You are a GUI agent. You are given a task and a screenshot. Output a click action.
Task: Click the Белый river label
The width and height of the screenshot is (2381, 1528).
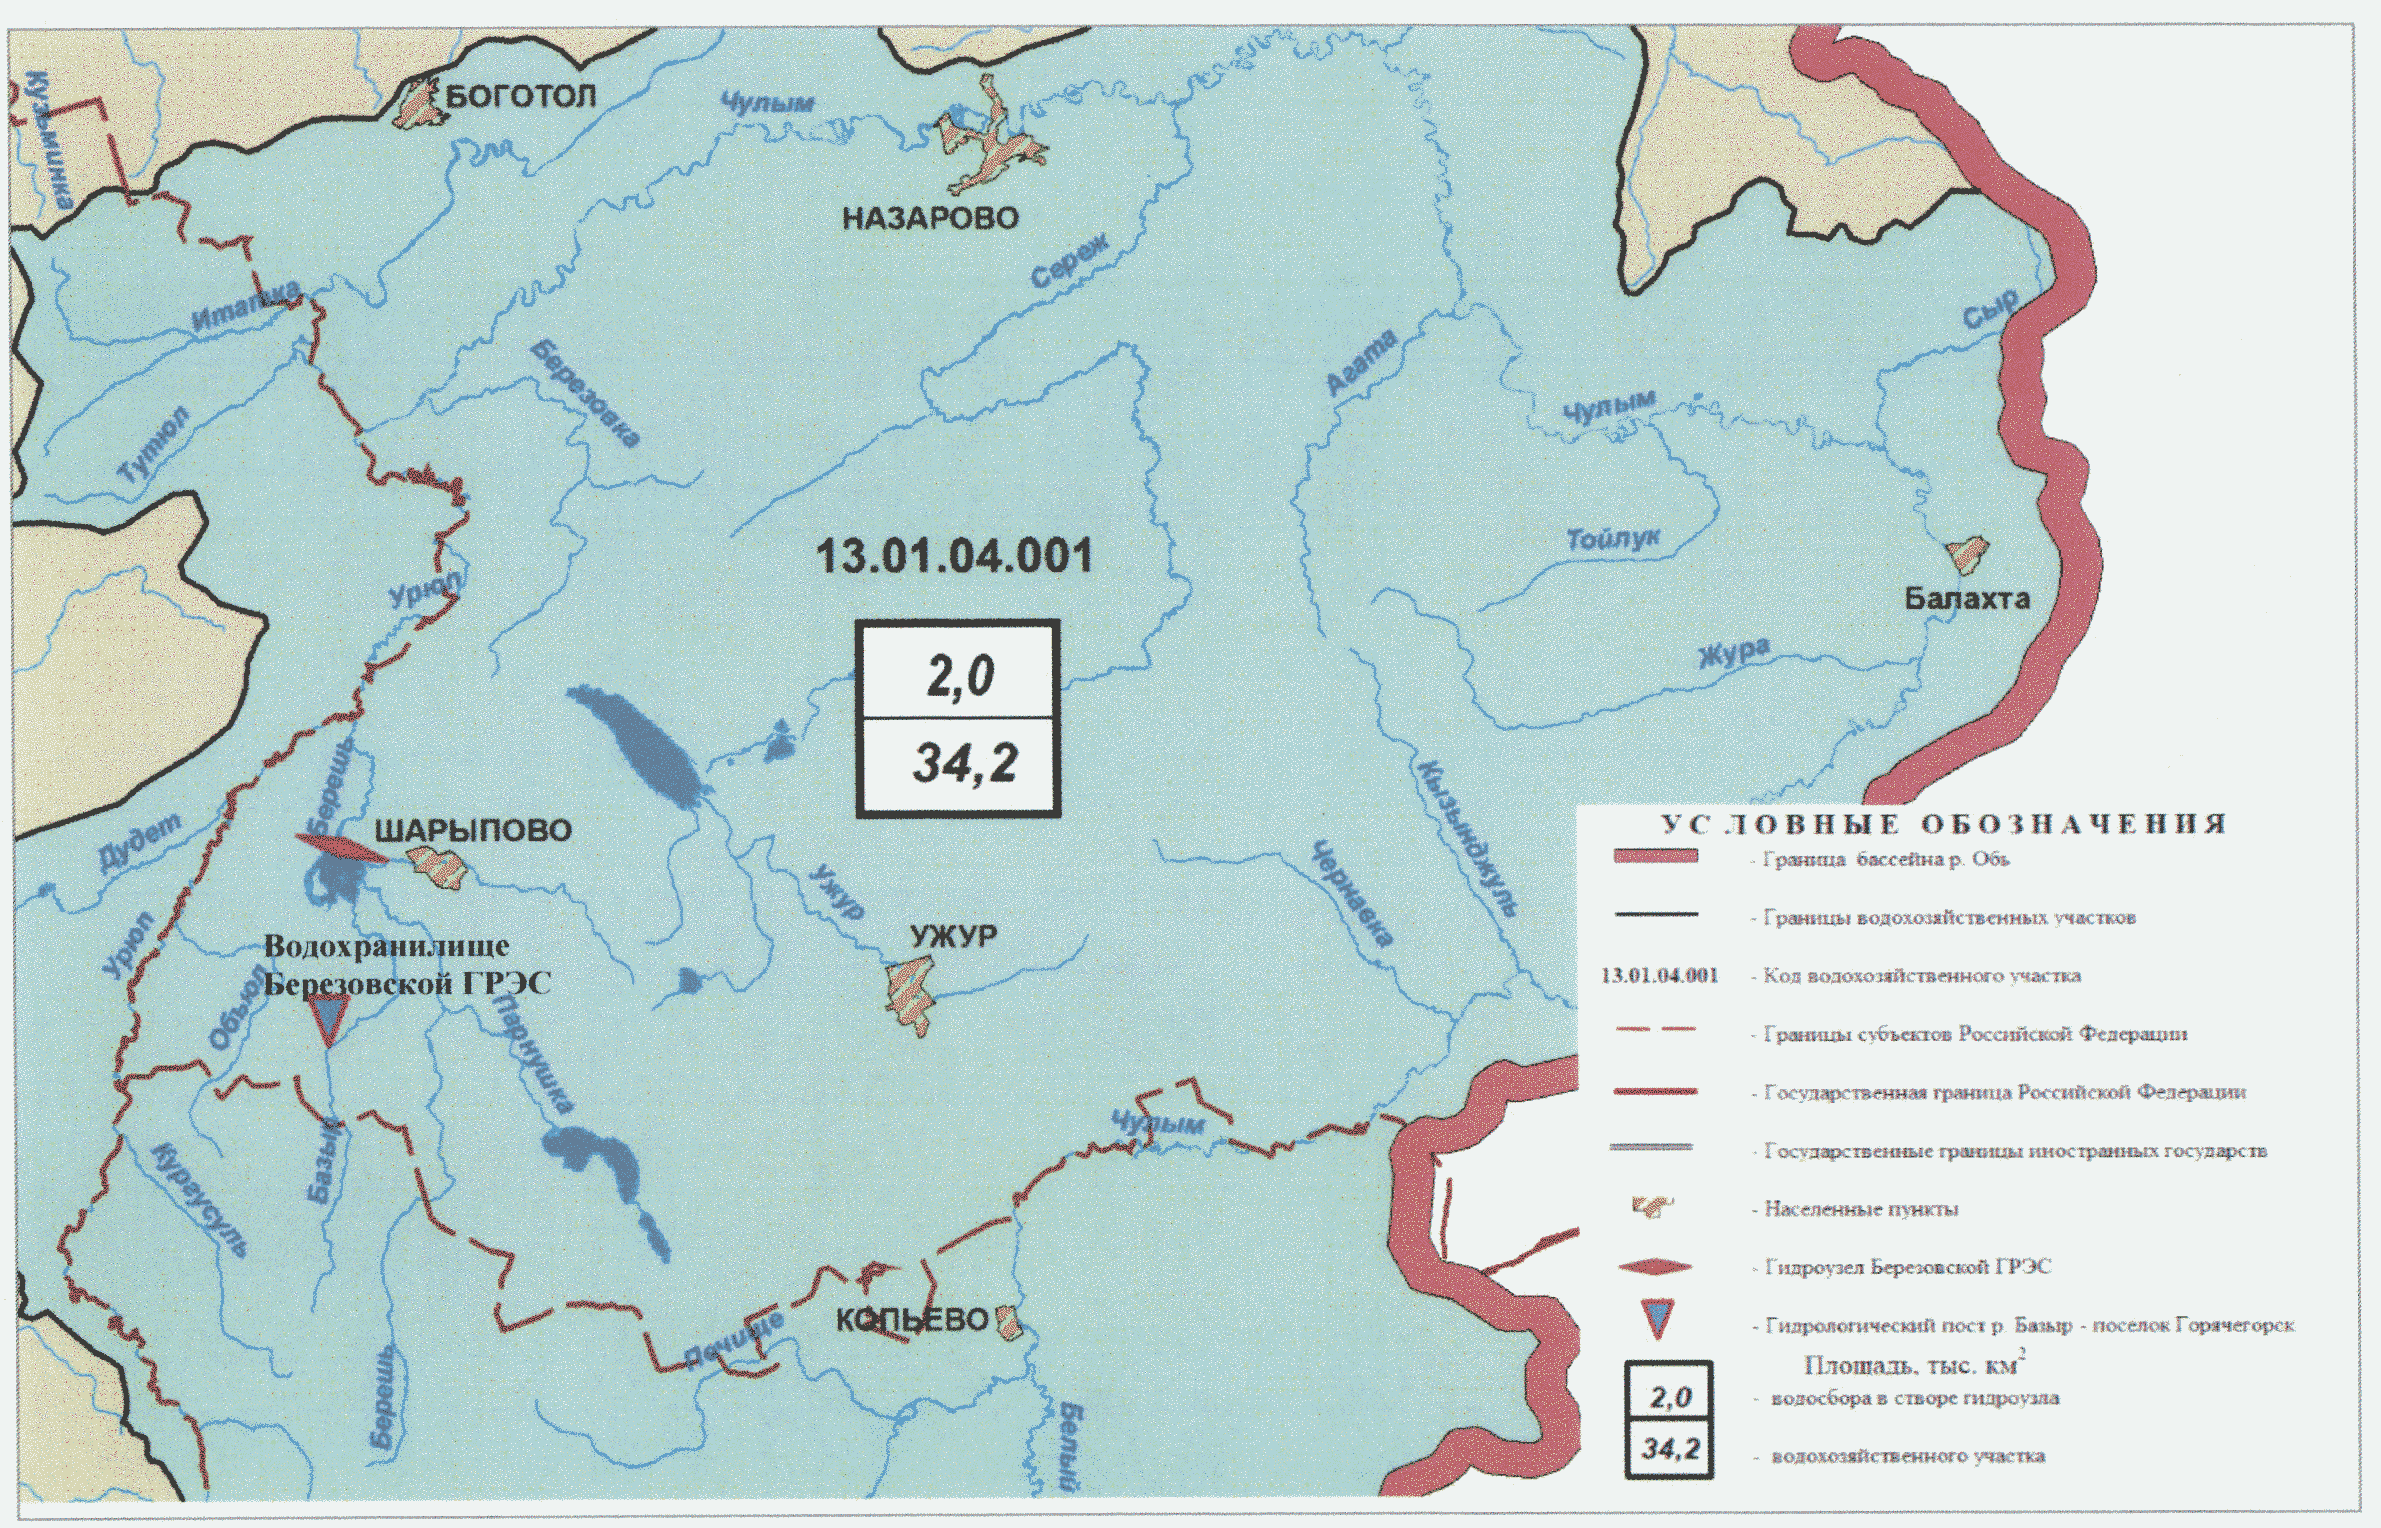[1069, 1447]
